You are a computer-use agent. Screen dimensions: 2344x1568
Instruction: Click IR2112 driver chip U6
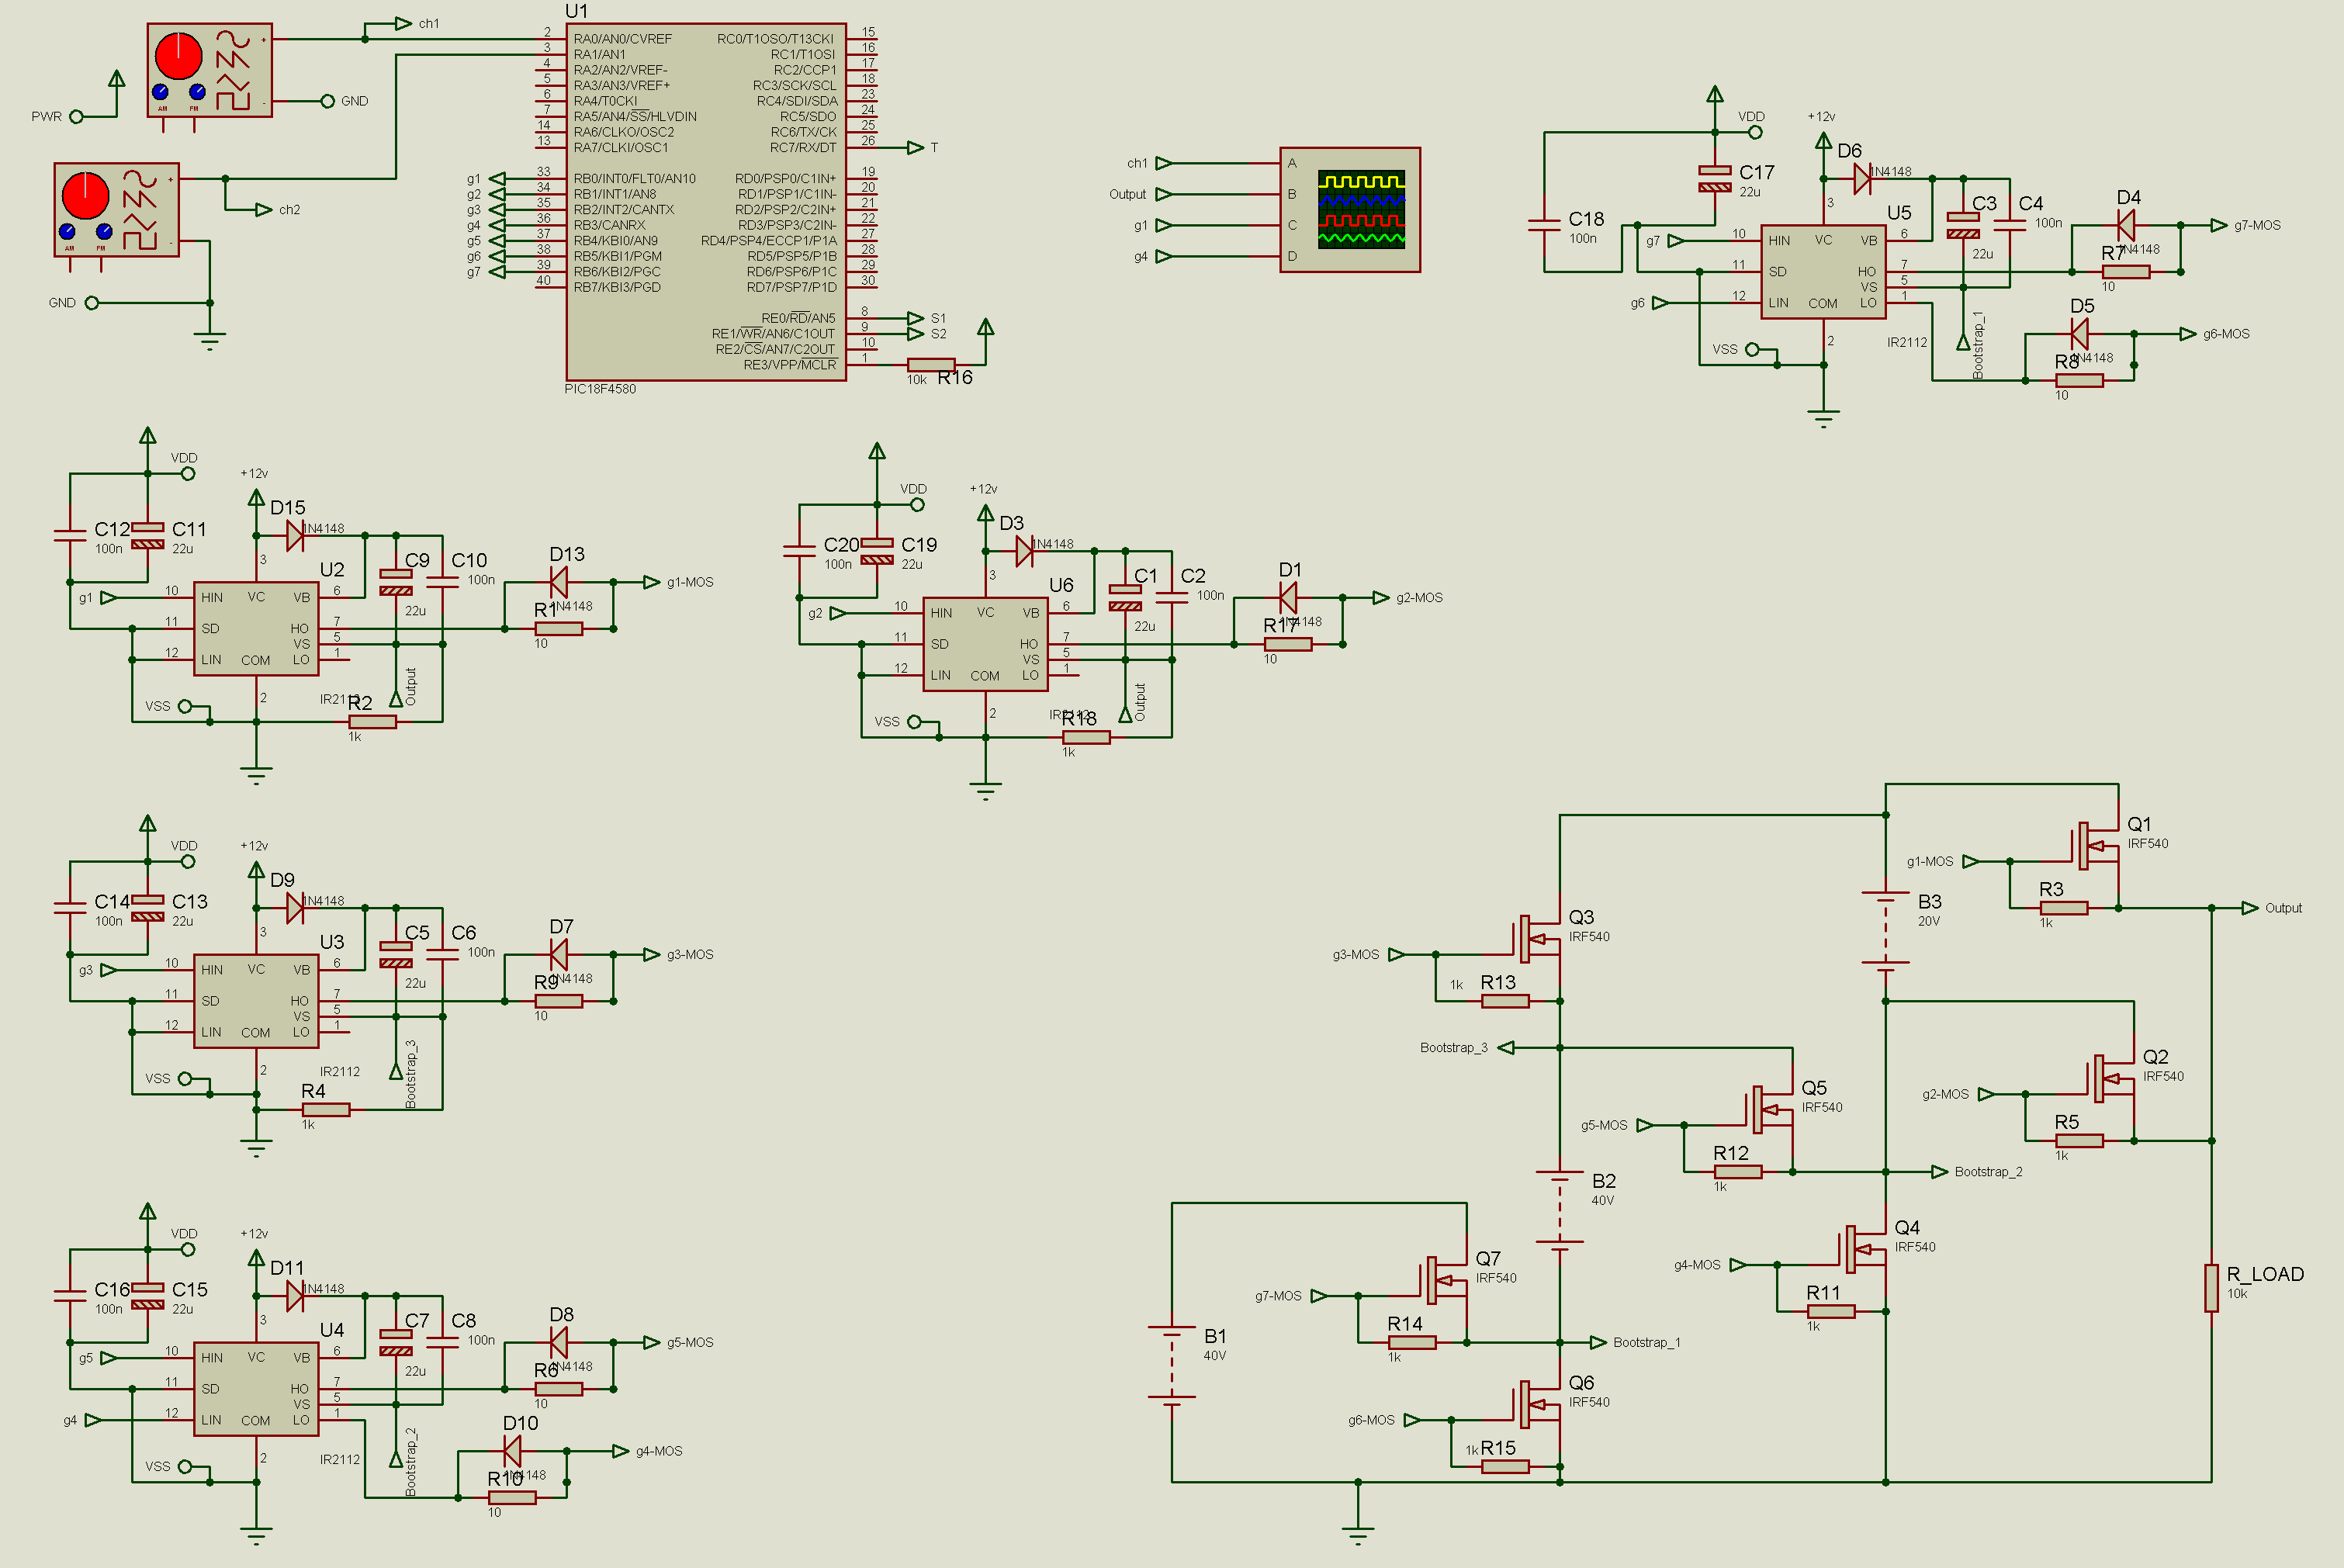tap(985, 644)
